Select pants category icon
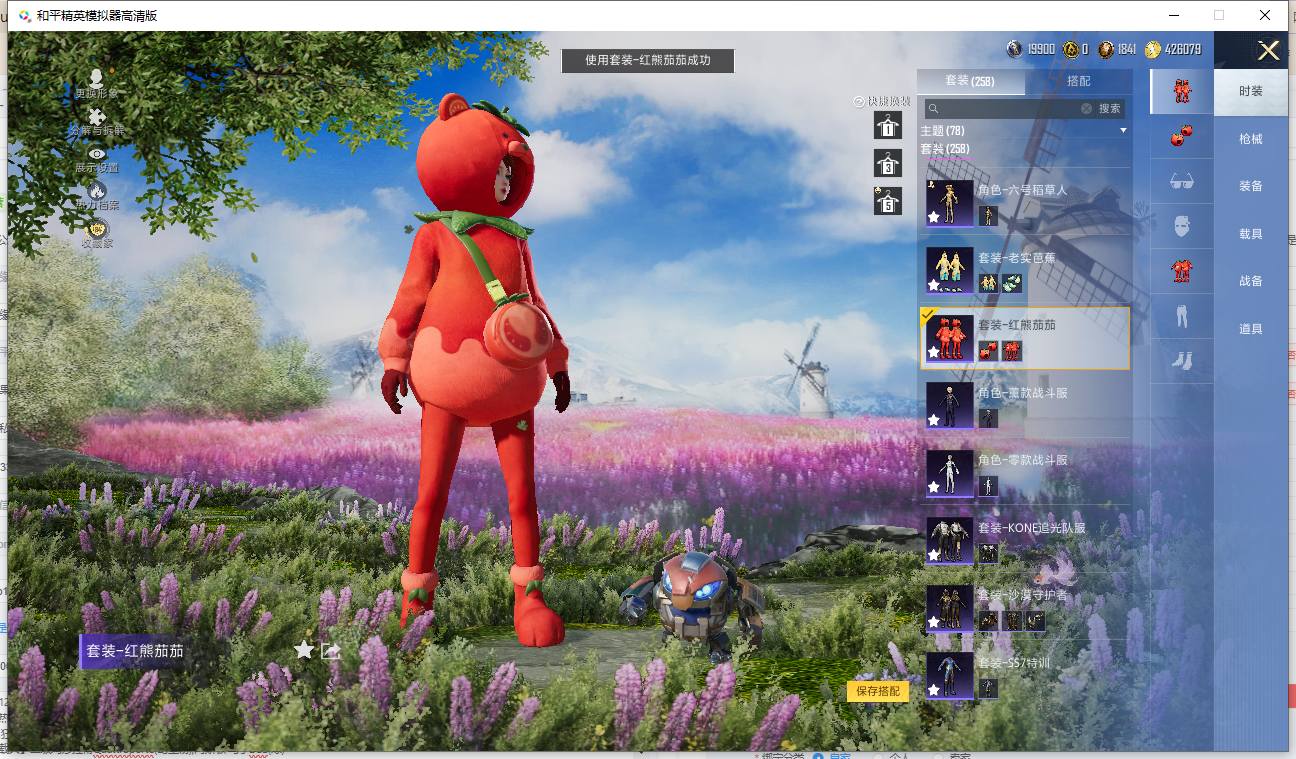 1182,316
